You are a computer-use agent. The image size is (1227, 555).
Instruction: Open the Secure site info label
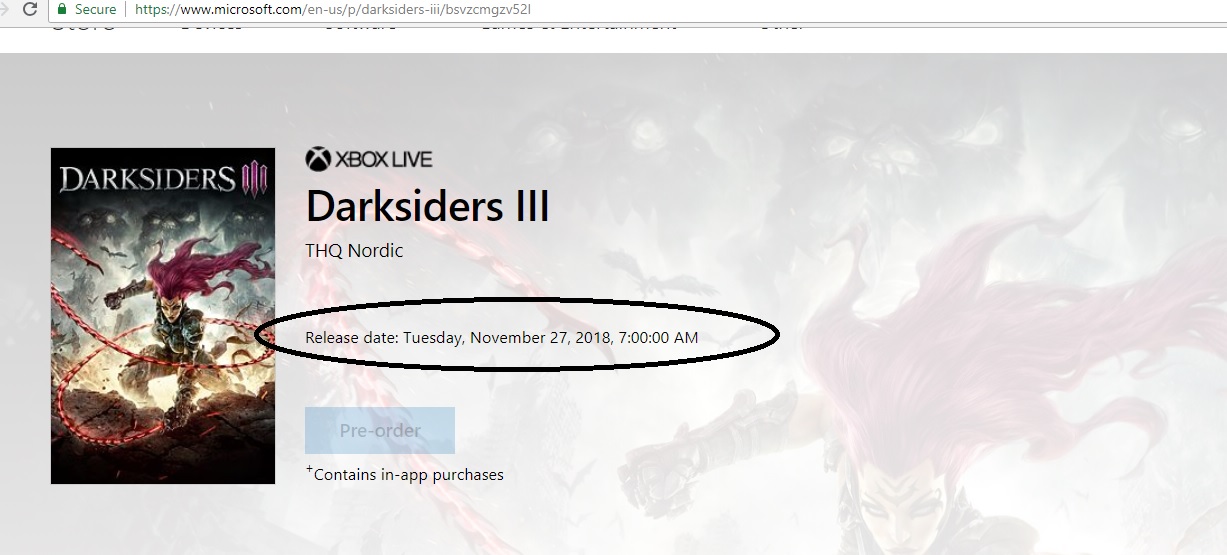pyautogui.click(x=95, y=9)
